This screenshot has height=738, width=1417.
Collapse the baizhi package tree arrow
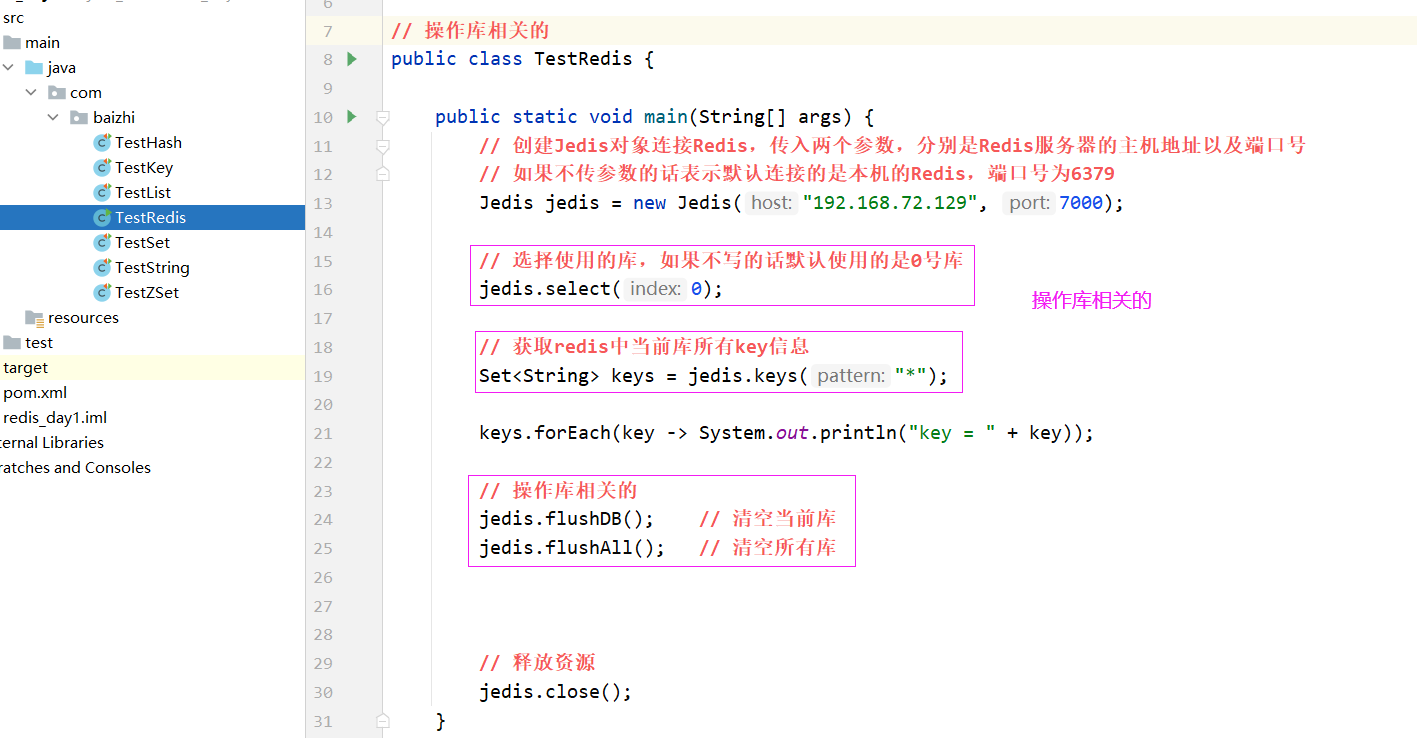pos(53,117)
